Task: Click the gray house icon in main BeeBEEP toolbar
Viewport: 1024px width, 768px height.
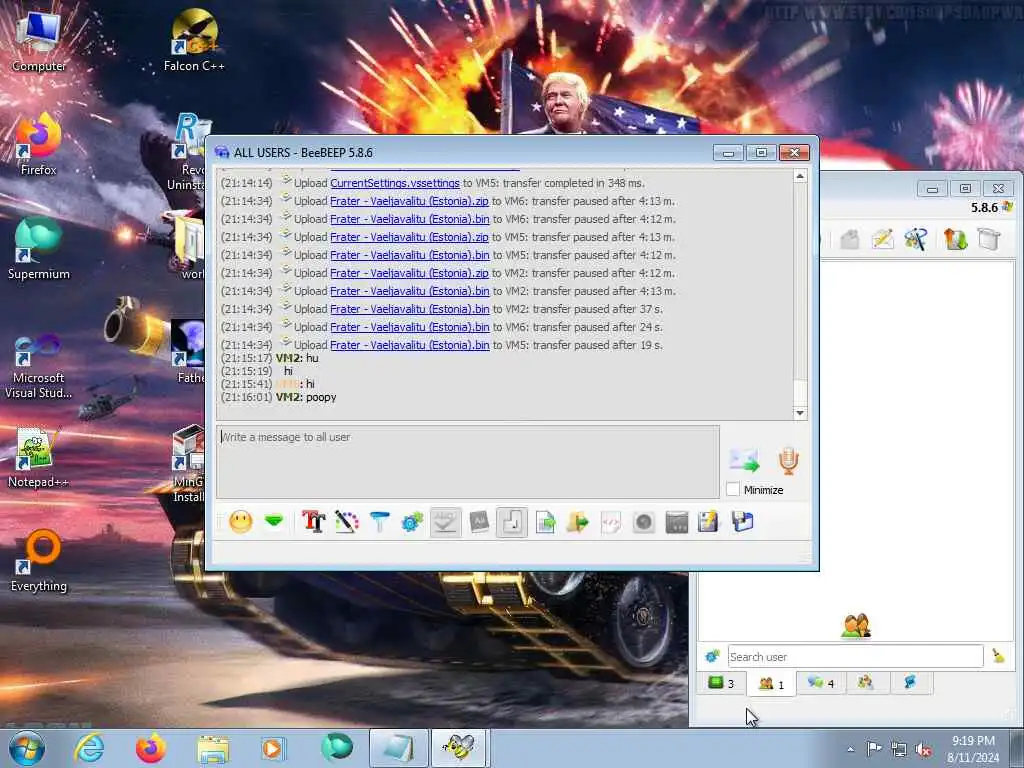Action: click(849, 239)
